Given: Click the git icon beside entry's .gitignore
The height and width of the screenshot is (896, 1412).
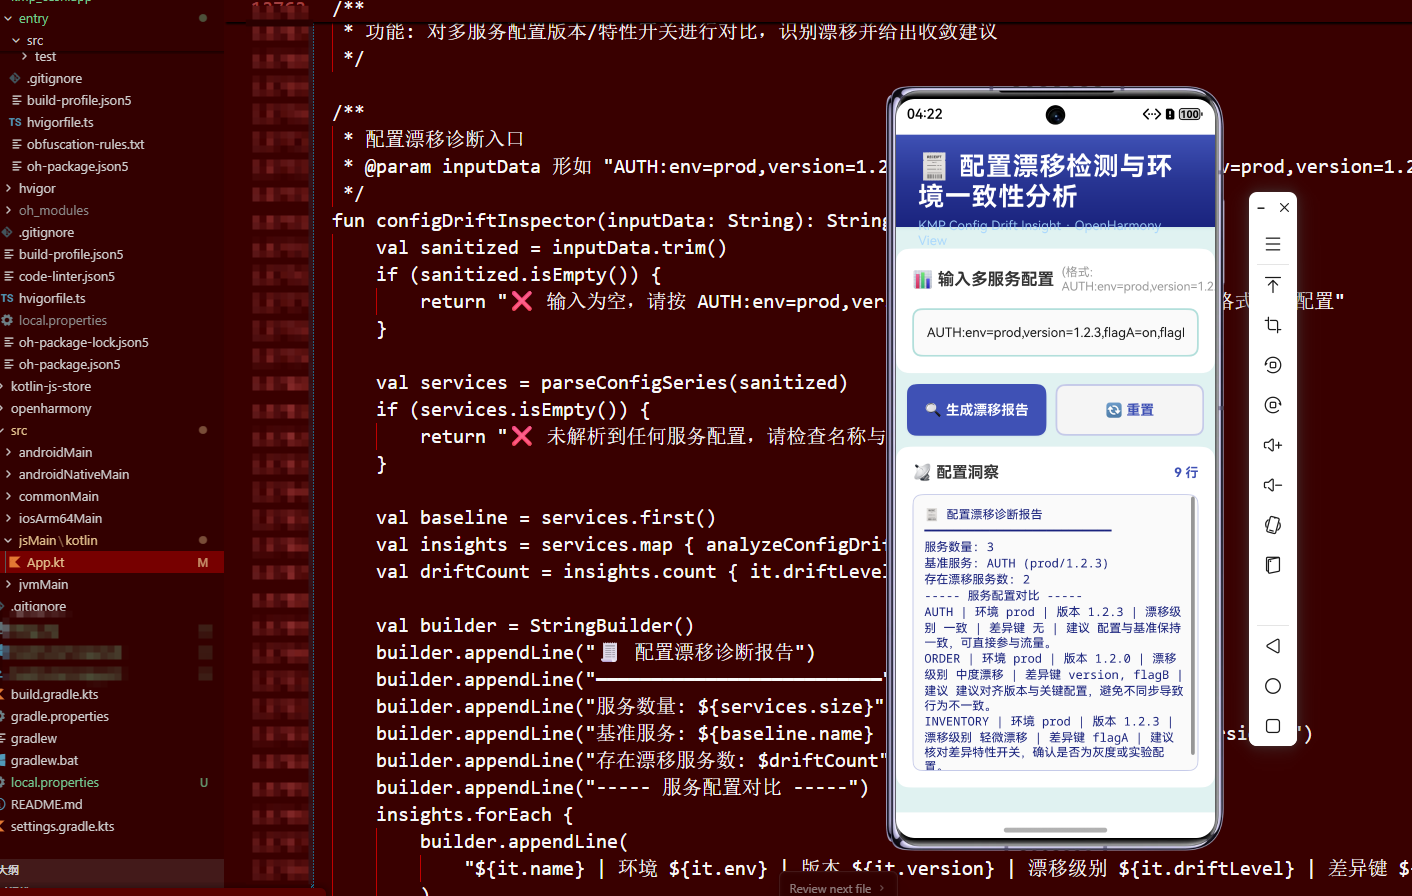Looking at the screenshot, I should [x=15, y=78].
